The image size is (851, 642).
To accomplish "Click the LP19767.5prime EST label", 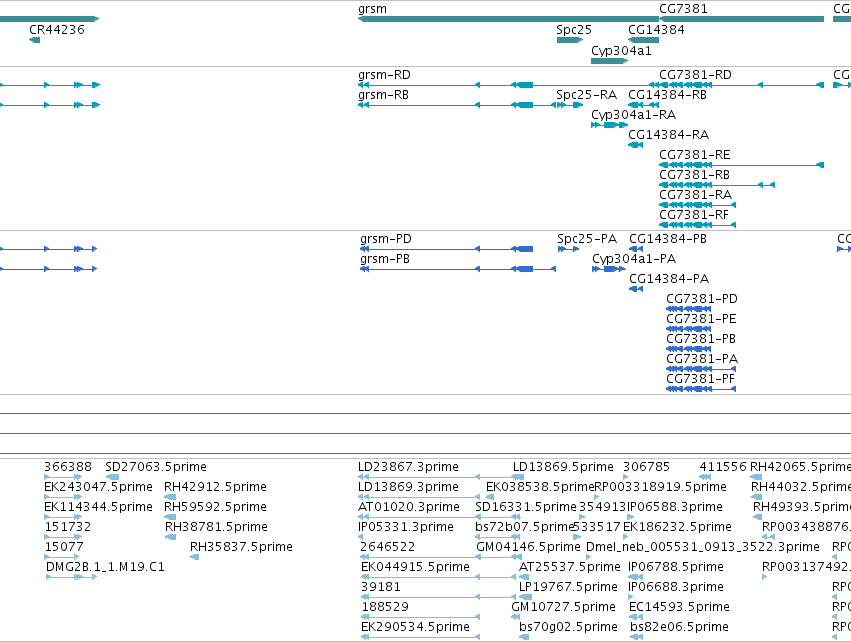I will [568, 587].
